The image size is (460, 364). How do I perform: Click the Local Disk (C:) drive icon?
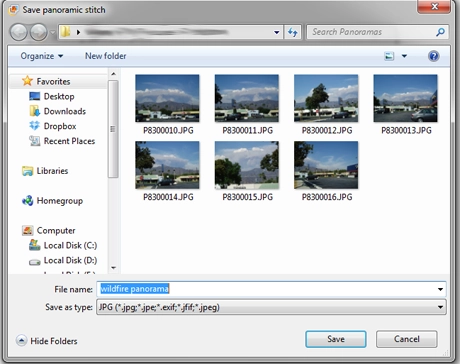click(x=34, y=245)
